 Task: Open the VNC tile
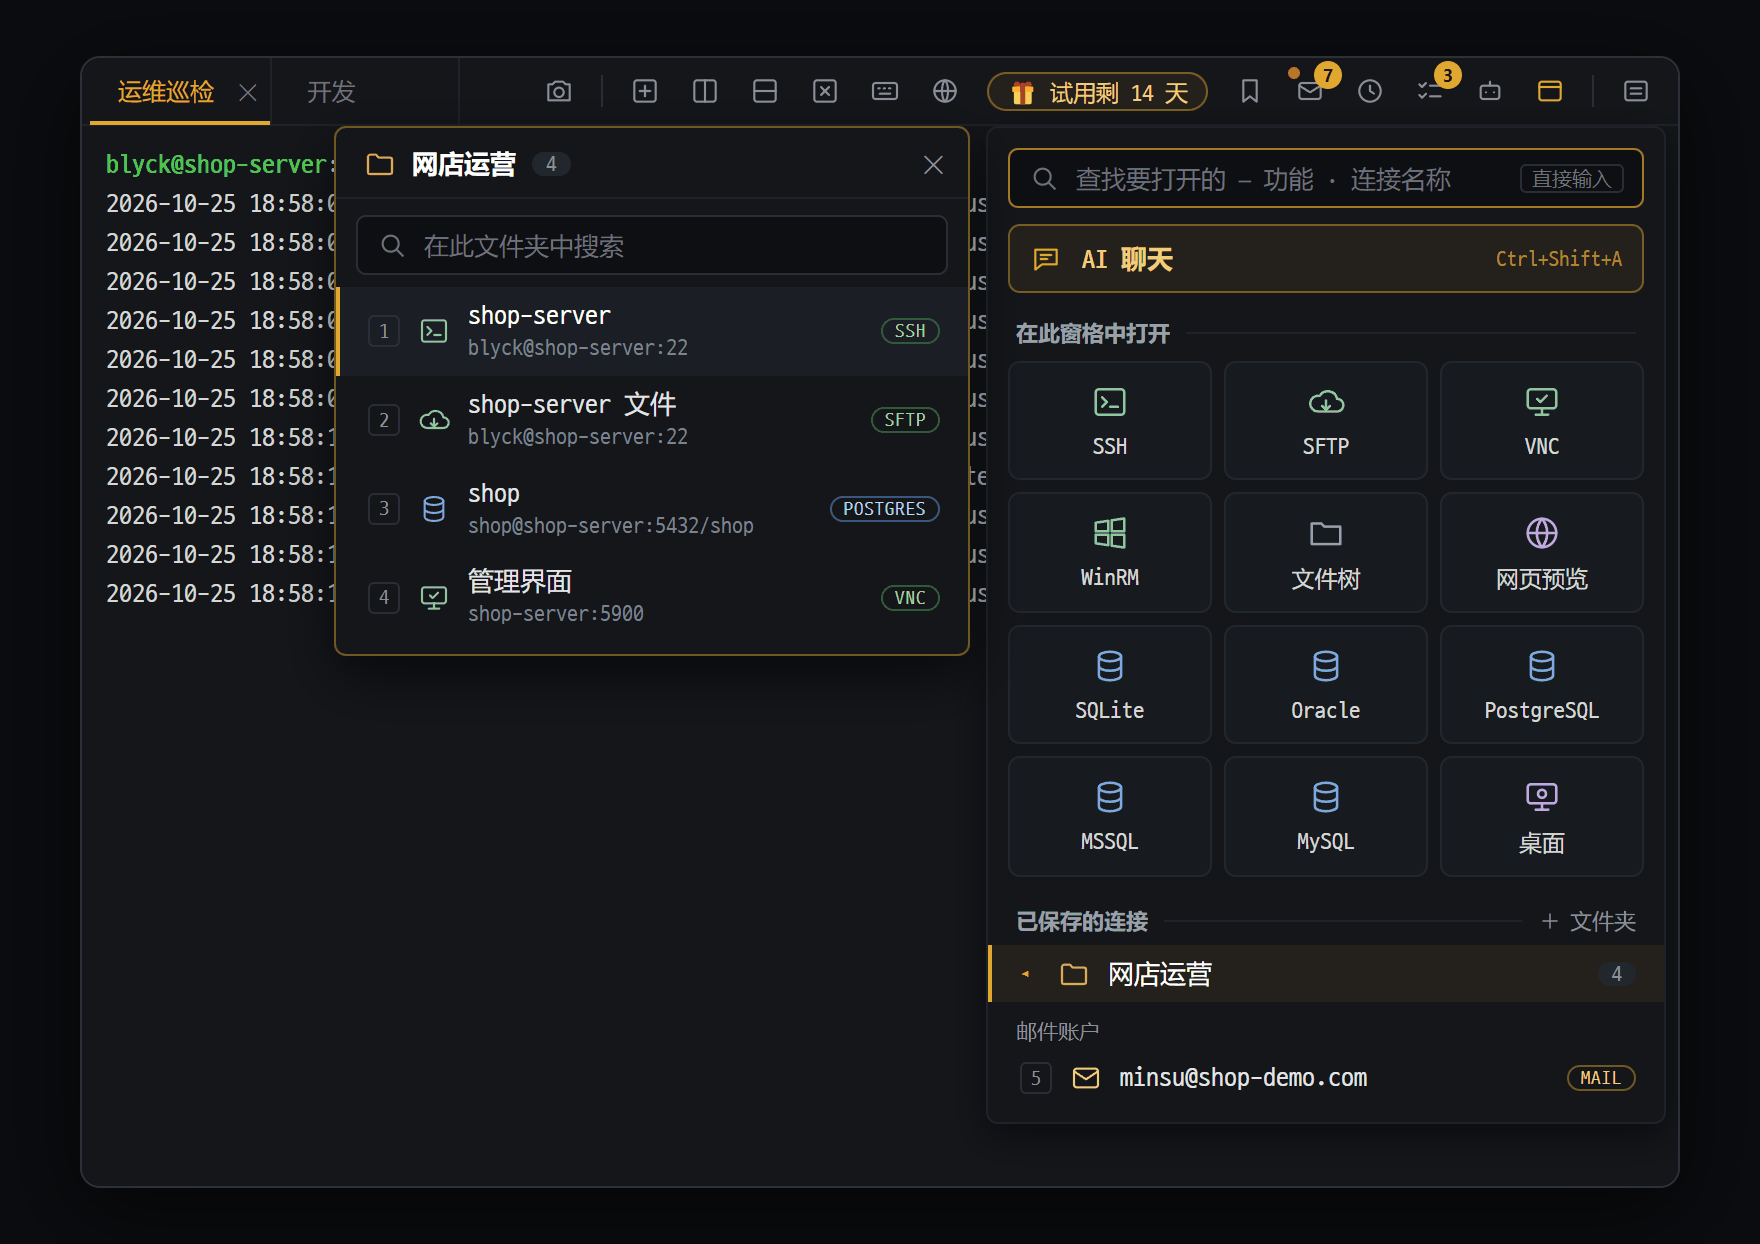(1542, 421)
